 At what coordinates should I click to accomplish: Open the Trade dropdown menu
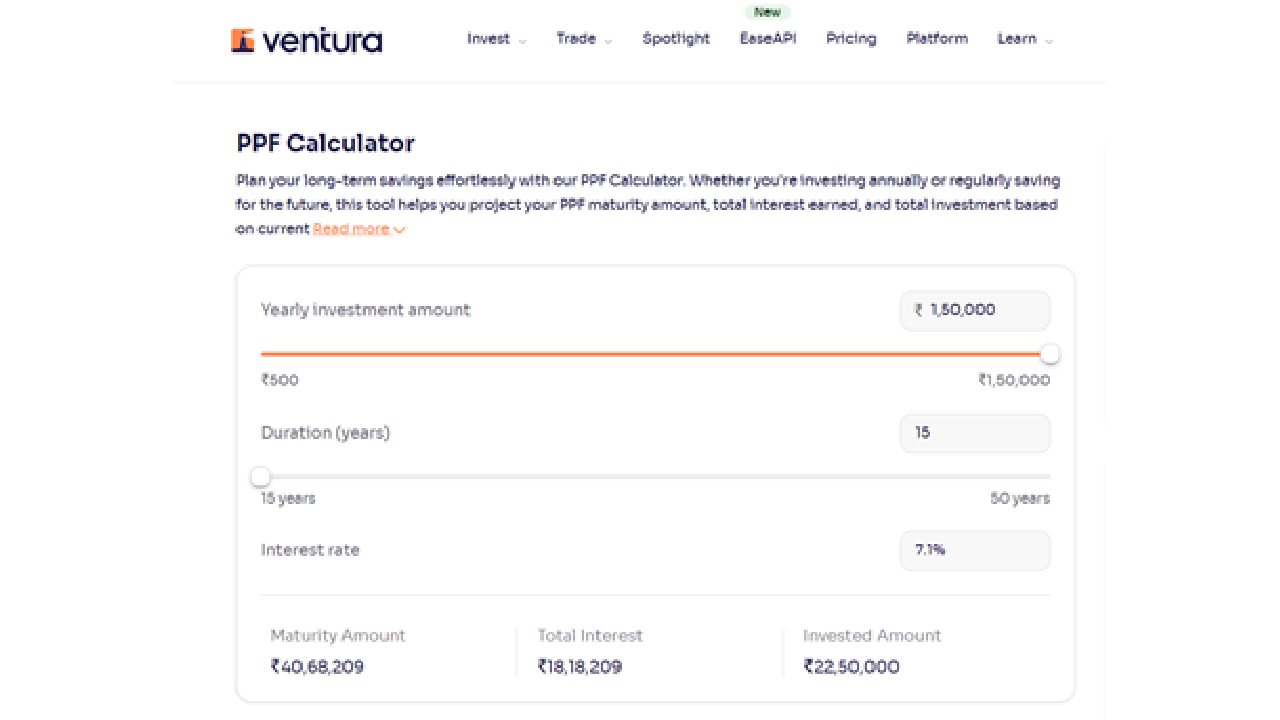click(584, 39)
